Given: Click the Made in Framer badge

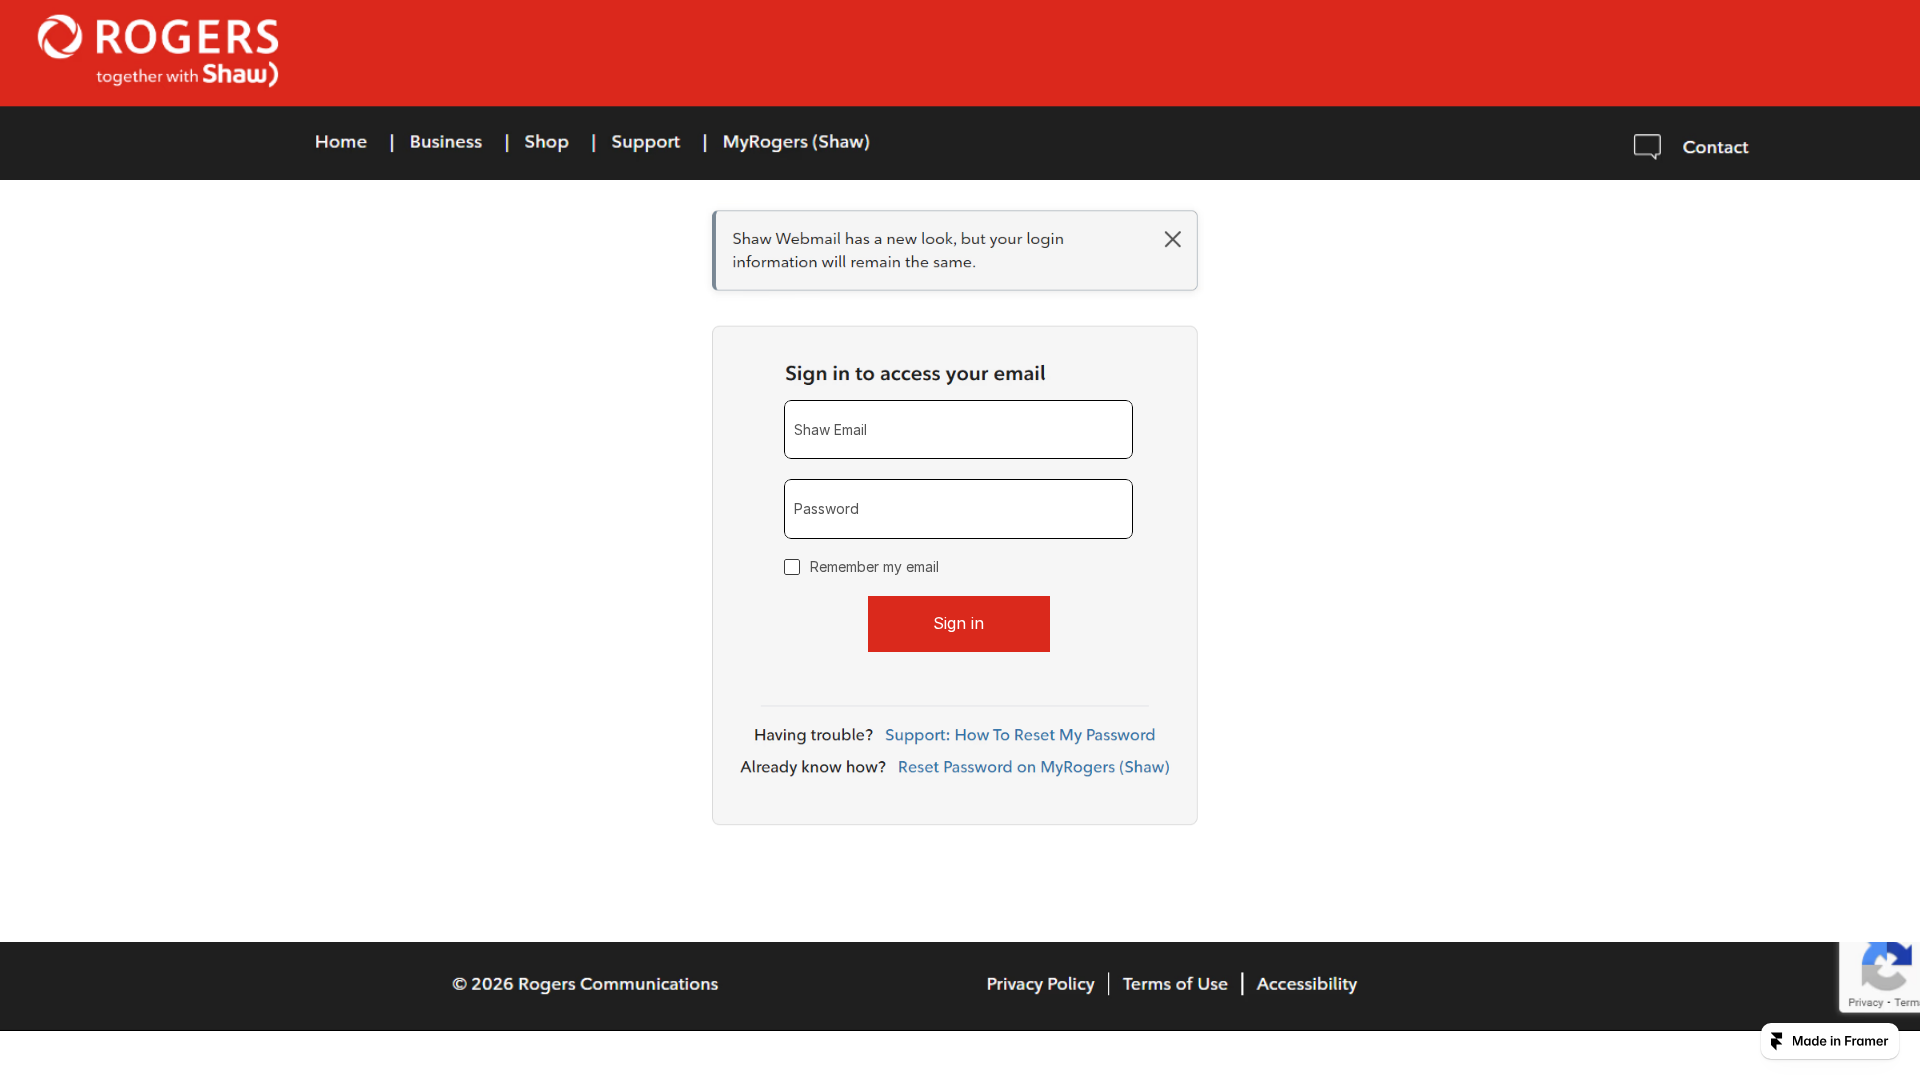Looking at the screenshot, I should (x=1830, y=1041).
